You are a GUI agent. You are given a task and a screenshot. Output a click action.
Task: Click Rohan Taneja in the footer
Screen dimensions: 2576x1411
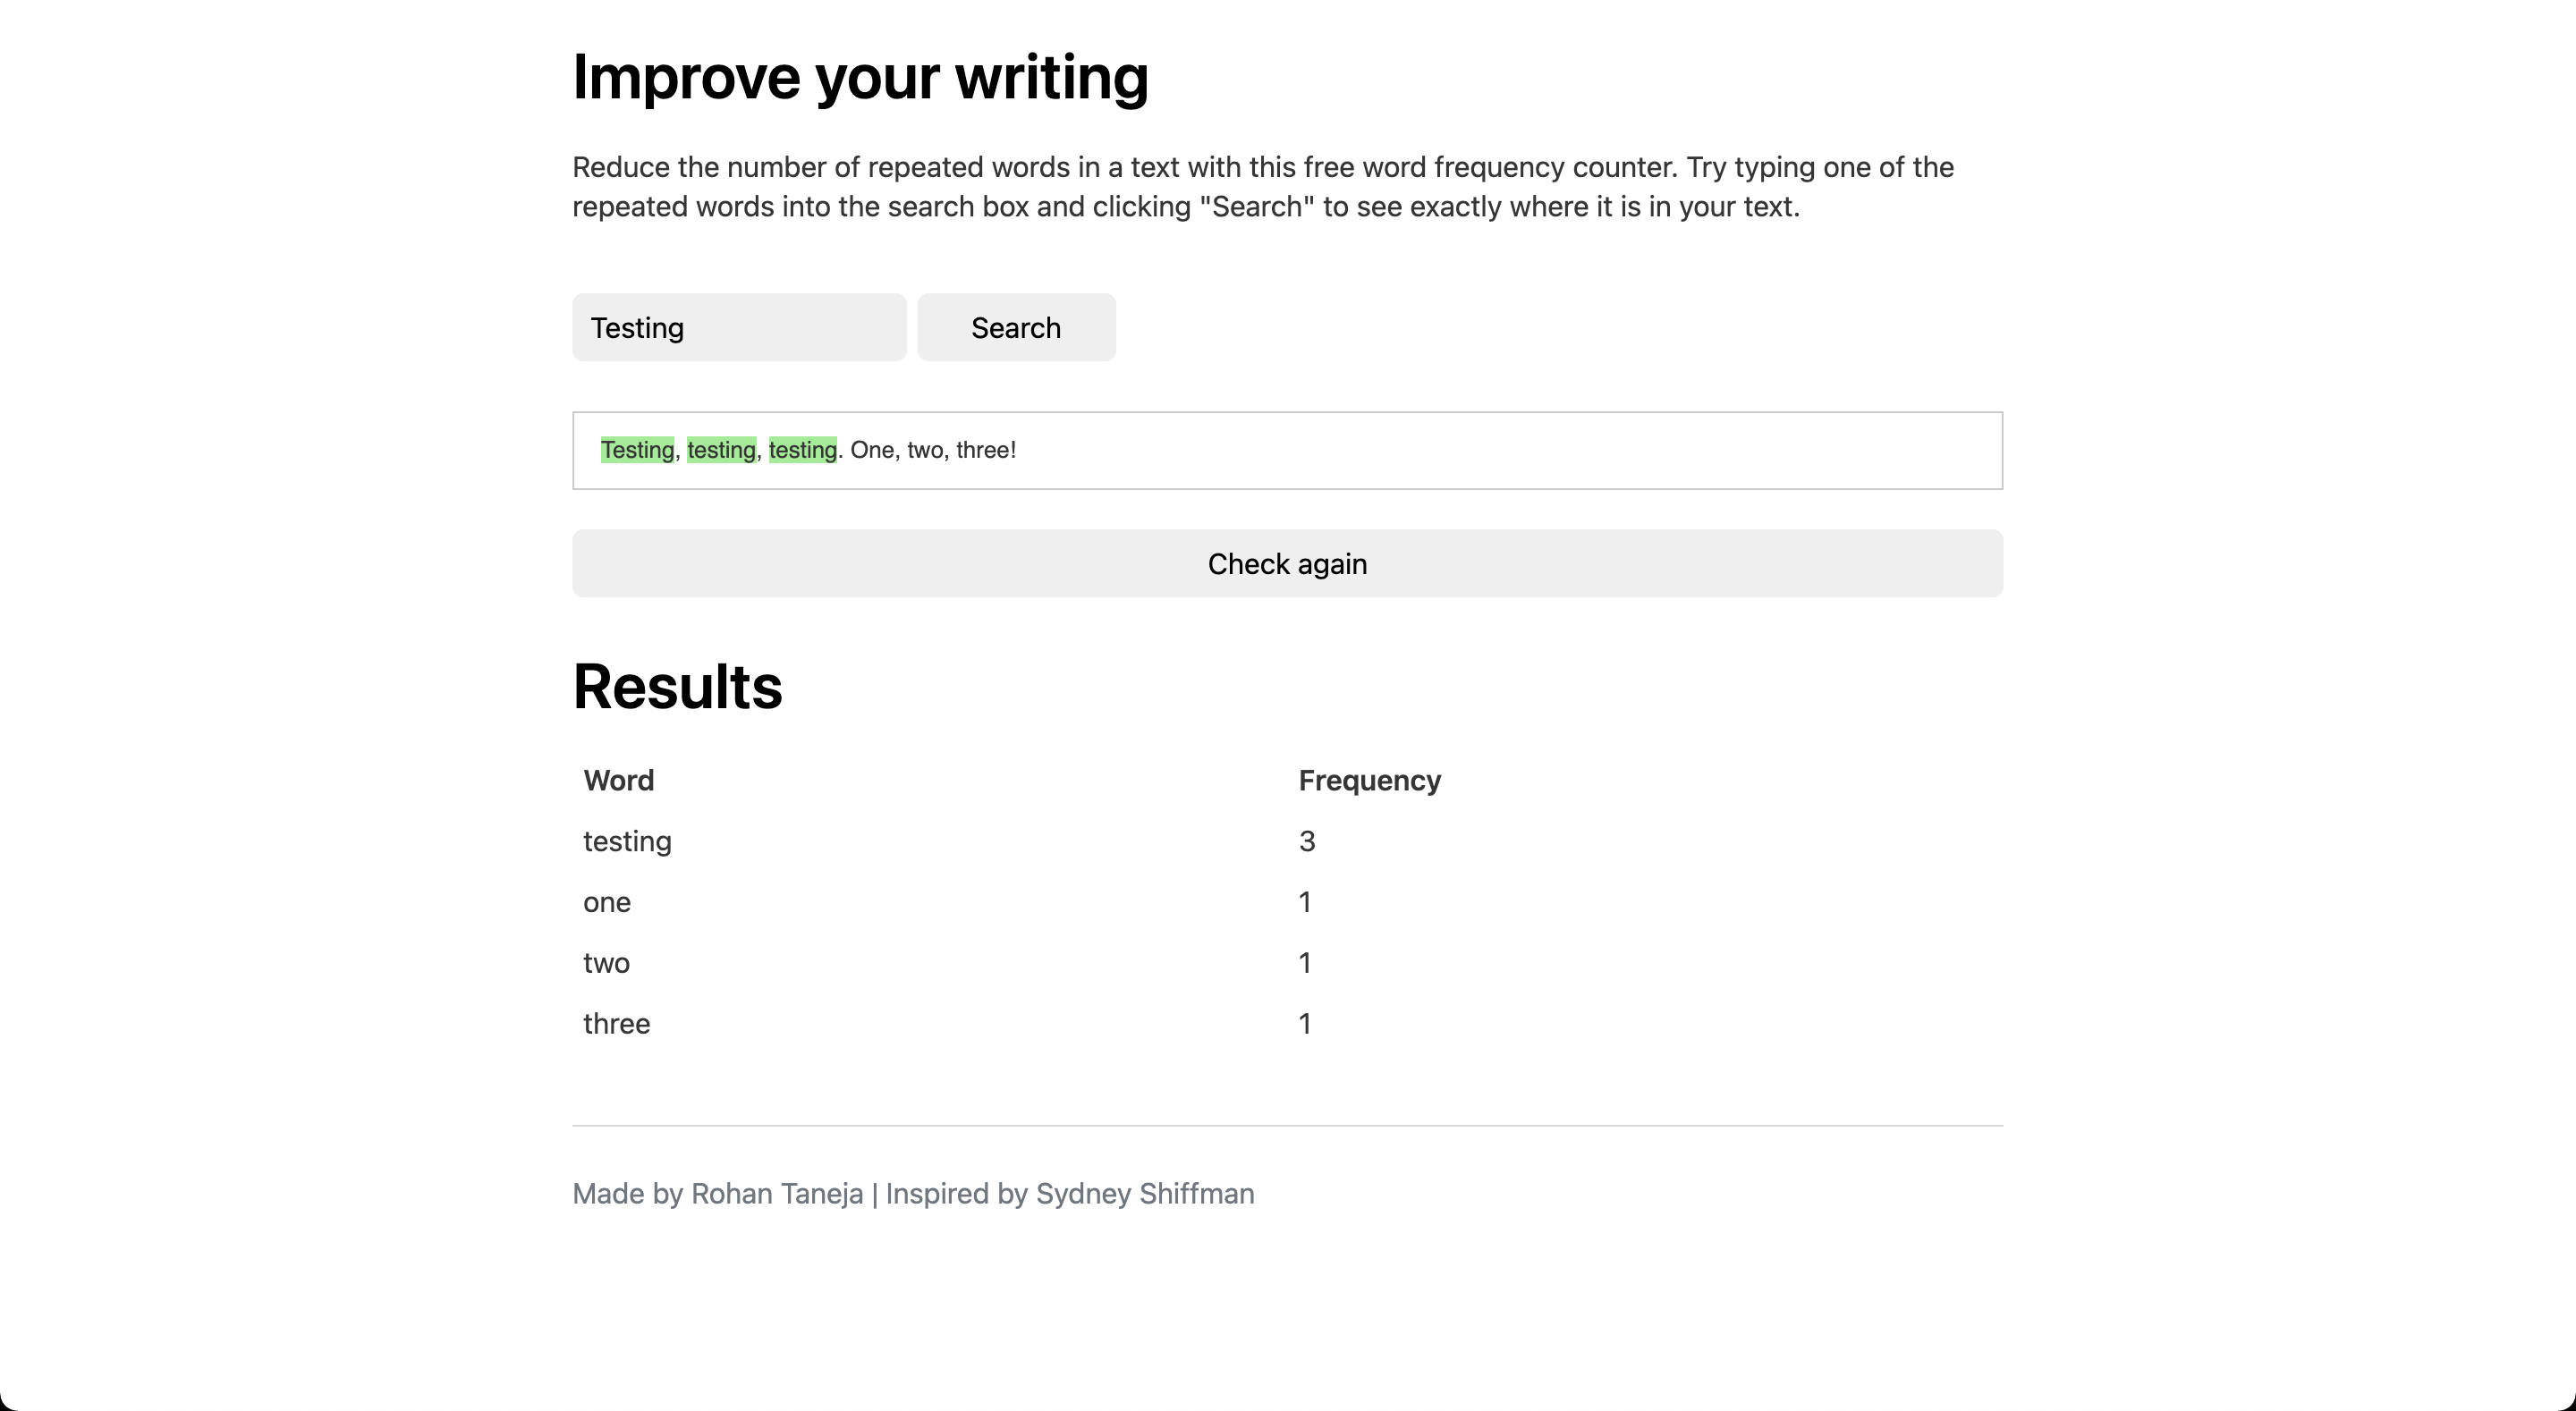(776, 1193)
